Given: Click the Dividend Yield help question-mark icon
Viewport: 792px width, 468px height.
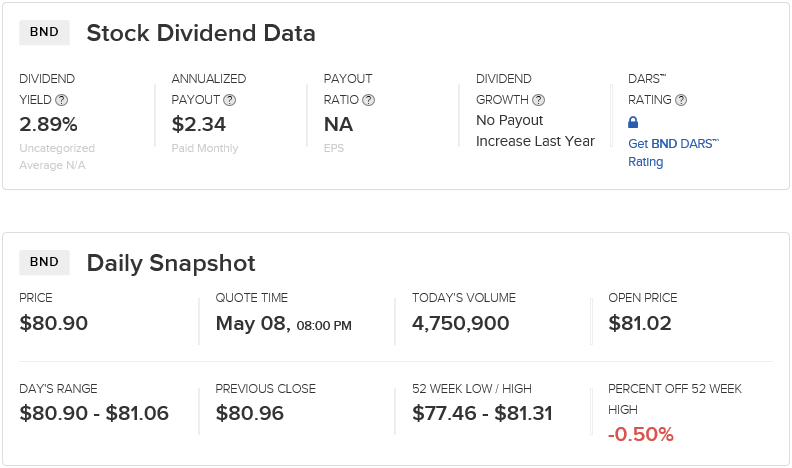Looking at the screenshot, I should 62,100.
